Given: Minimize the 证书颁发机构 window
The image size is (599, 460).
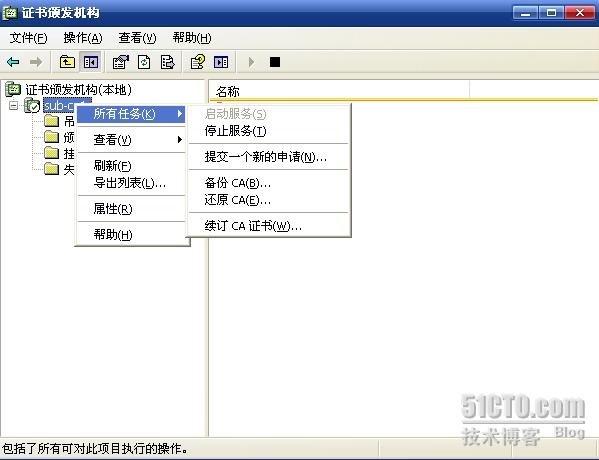Looking at the screenshot, I should (x=526, y=13).
